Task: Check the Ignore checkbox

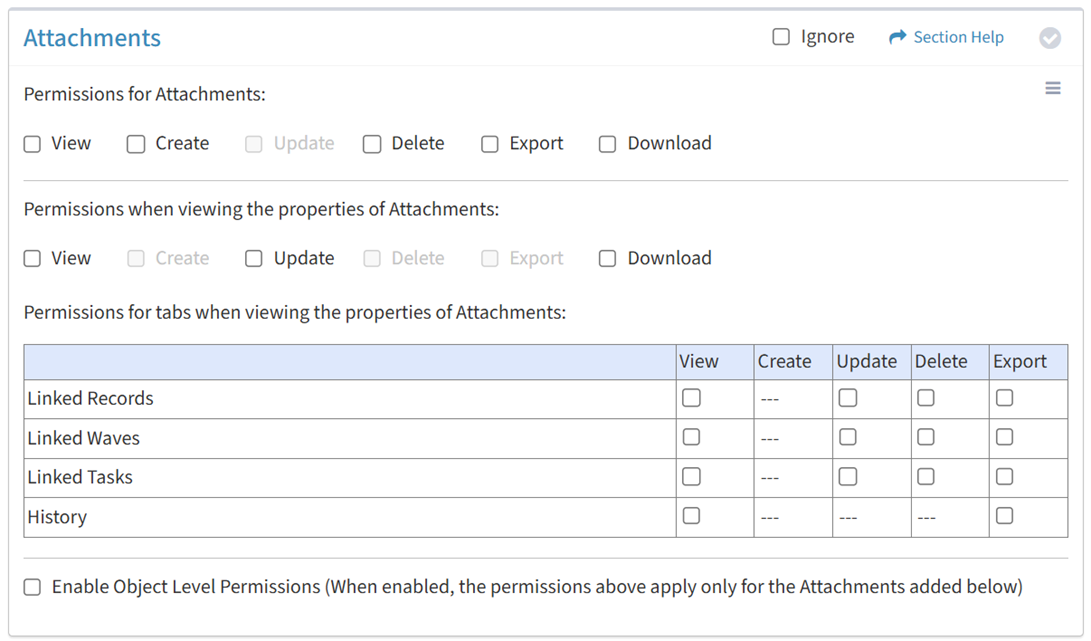Action: coord(781,37)
